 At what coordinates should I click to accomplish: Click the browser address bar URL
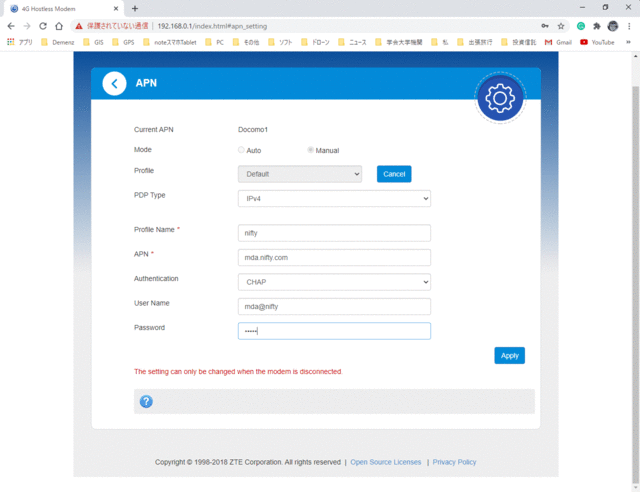[x=212, y=26]
